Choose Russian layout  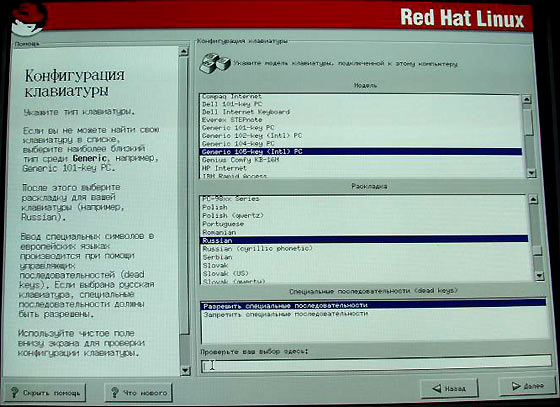tap(364, 240)
